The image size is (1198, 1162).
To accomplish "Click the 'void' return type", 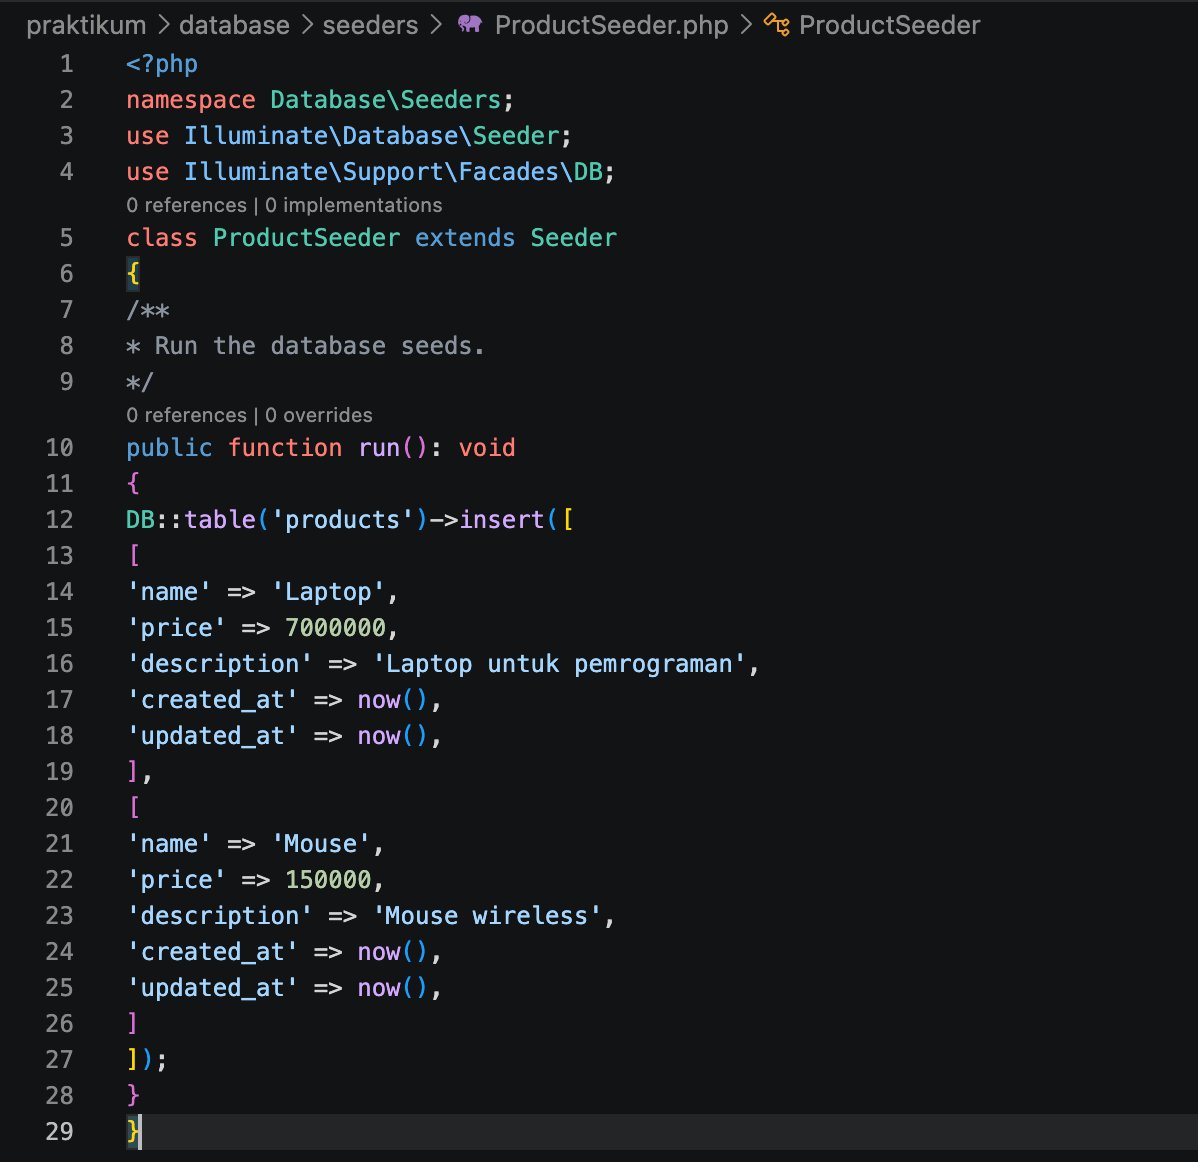I will coord(487,448).
